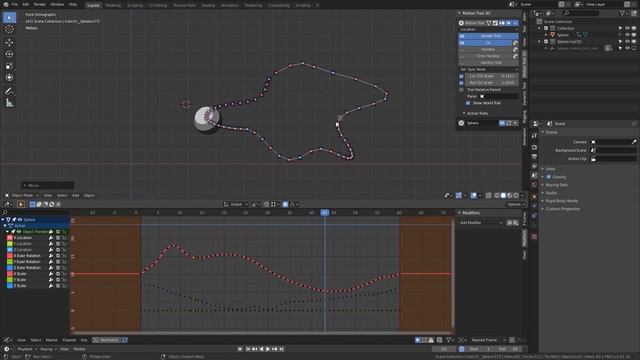The image size is (640, 360).
Task: Expand the Units section in Scene properties
Action: tap(550, 169)
